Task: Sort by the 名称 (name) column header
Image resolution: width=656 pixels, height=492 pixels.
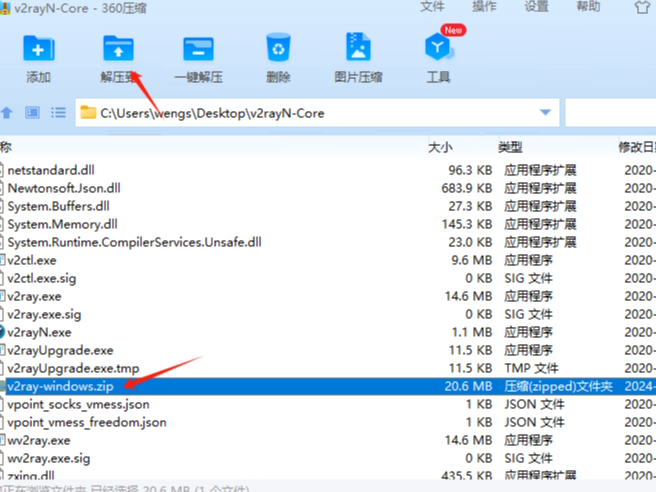Action: pos(6,147)
